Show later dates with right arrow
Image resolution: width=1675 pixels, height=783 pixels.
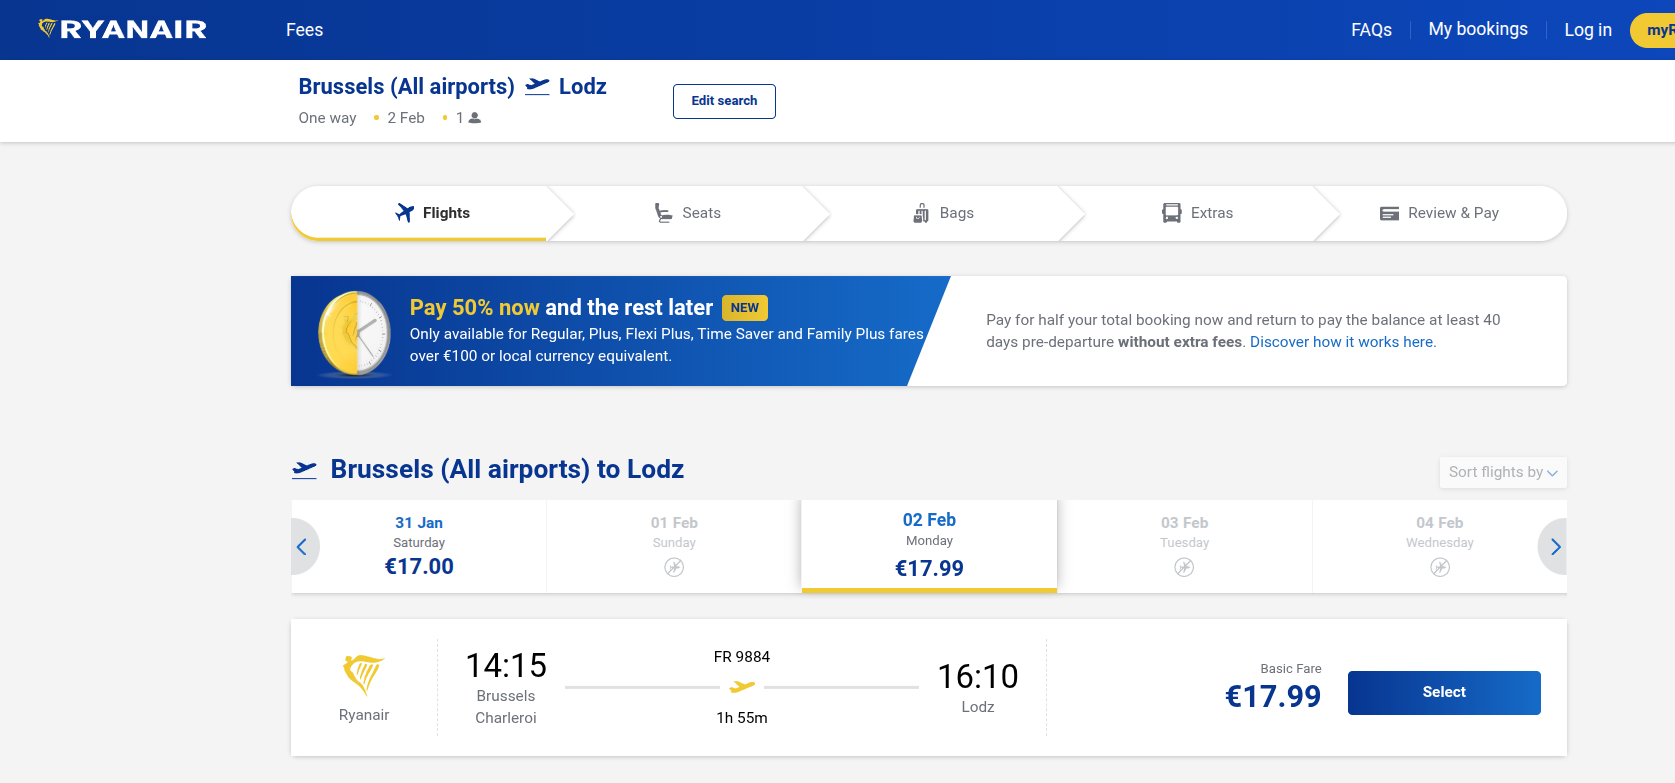tap(1555, 547)
